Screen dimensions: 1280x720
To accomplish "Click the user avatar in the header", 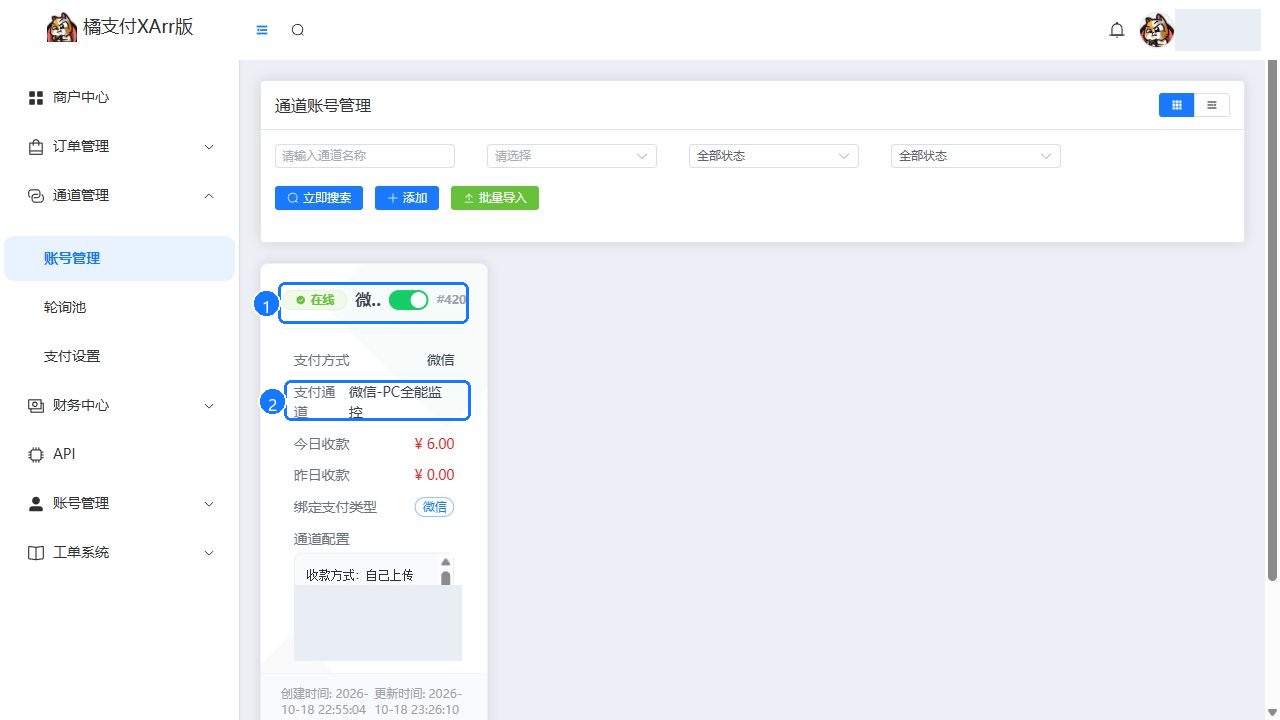I will coord(1157,31).
